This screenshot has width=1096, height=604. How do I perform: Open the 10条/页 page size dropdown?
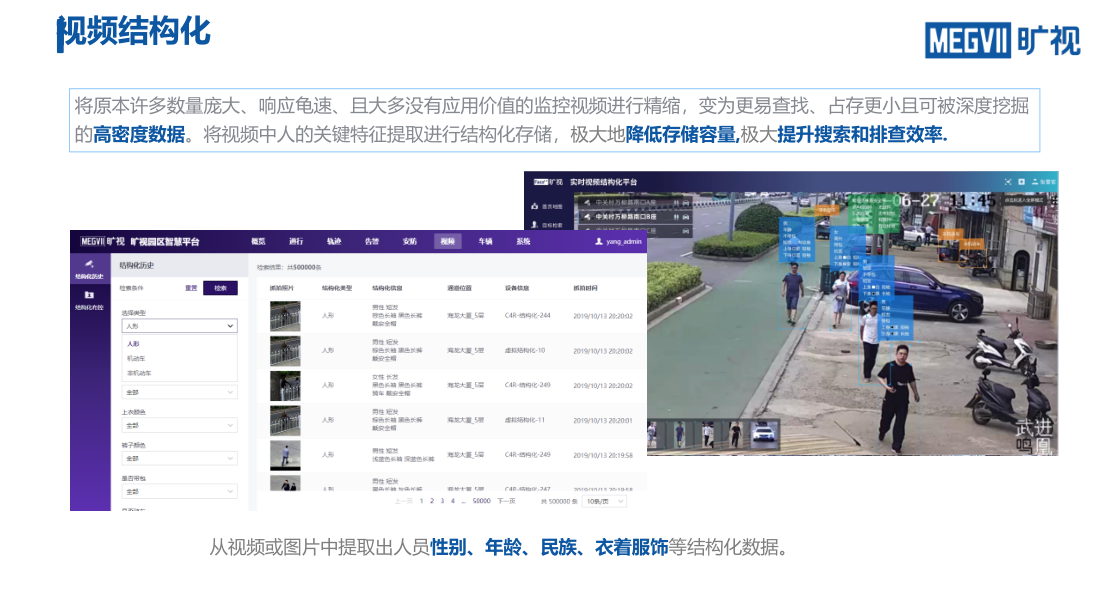point(604,501)
